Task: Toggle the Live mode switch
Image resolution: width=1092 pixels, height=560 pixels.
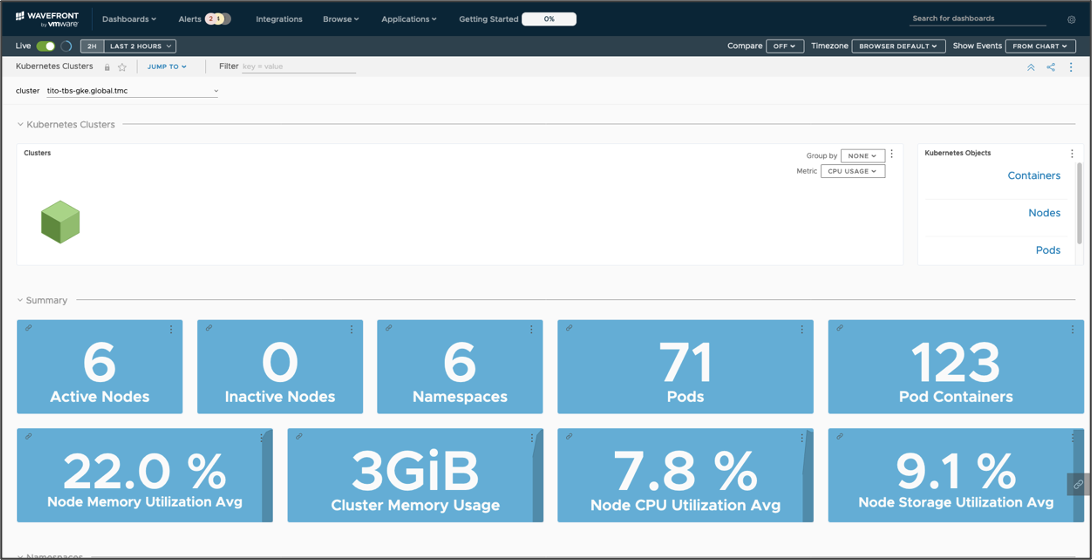Action: pos(46,46)
